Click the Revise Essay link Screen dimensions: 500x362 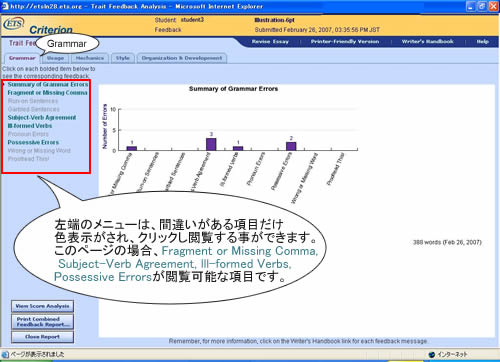[x=270, y=42]
